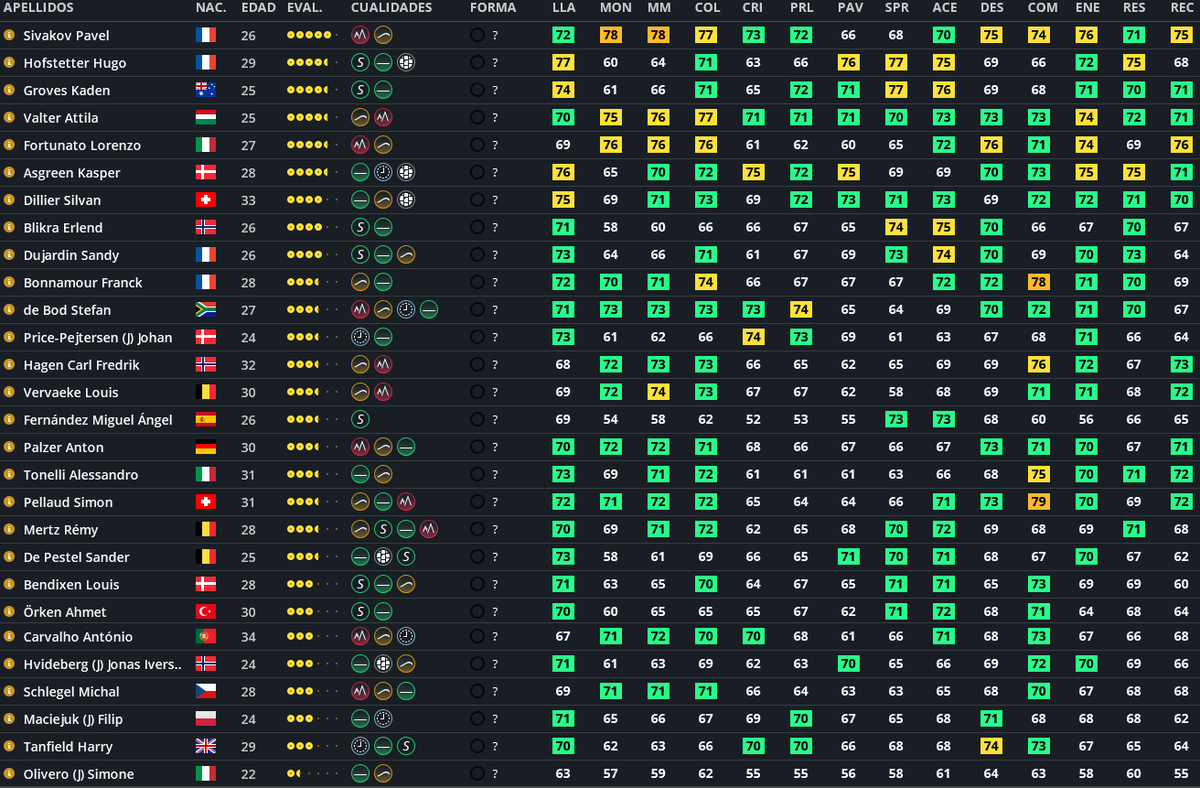This screenshot has width=1200, height=788.
Task: Click de Bod Stefan's South African flag
Action: pos(206,310)
